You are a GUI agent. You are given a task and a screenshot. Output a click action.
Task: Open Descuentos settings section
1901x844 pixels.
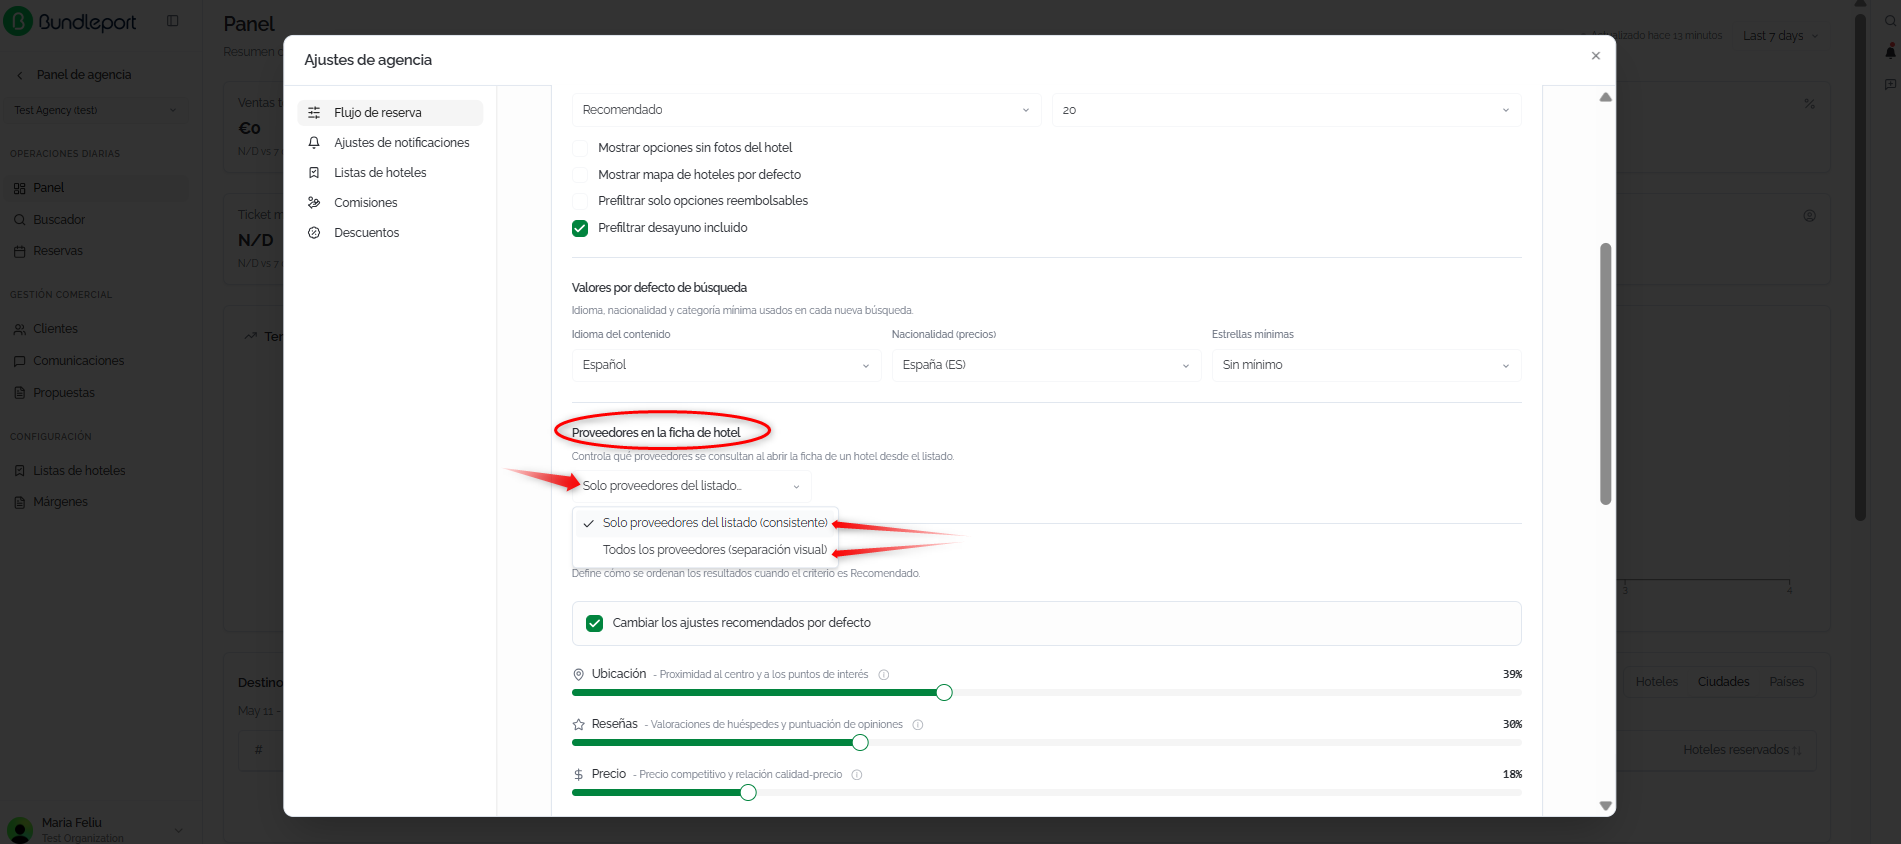[x=390, y=233]
